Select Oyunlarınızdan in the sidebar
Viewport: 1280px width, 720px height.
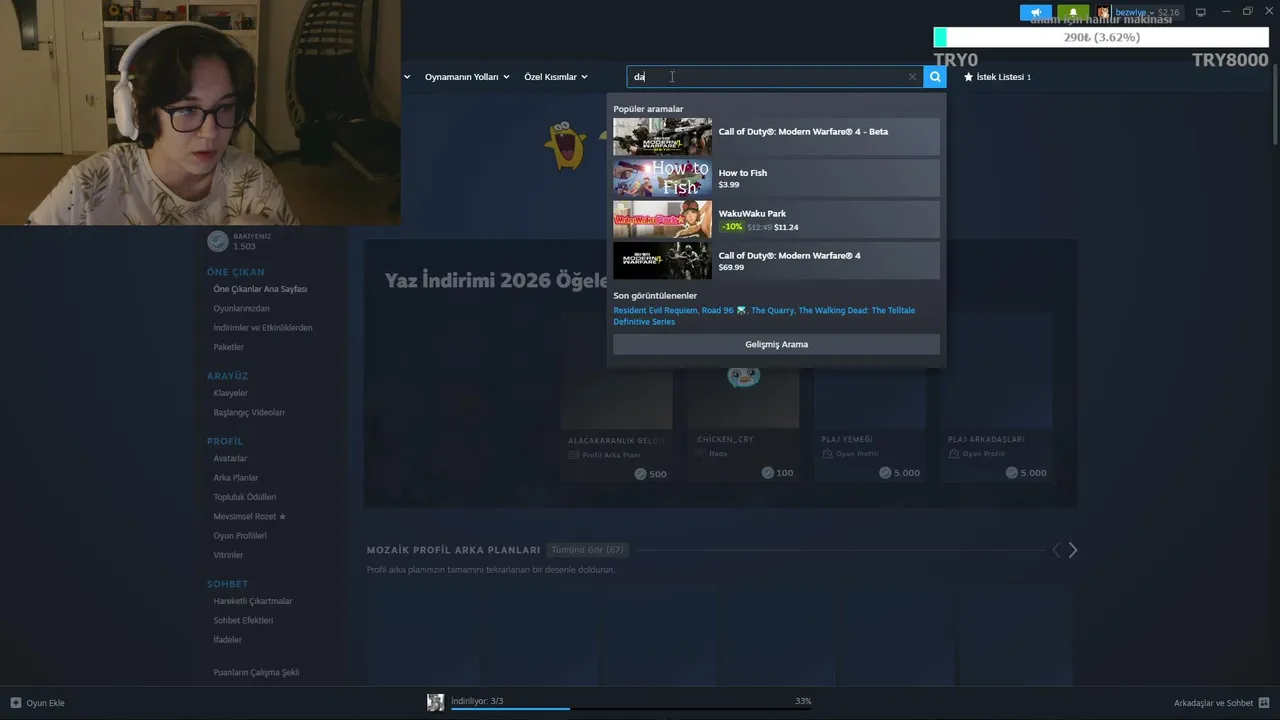[x=241, y=308]
